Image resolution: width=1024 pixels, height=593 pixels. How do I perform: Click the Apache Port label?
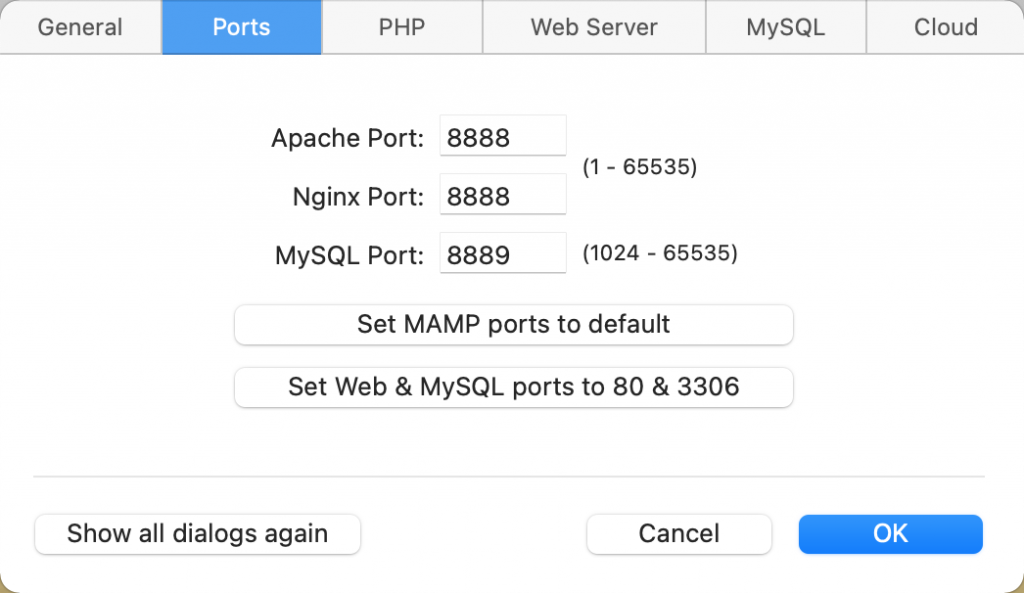[347, 138]
